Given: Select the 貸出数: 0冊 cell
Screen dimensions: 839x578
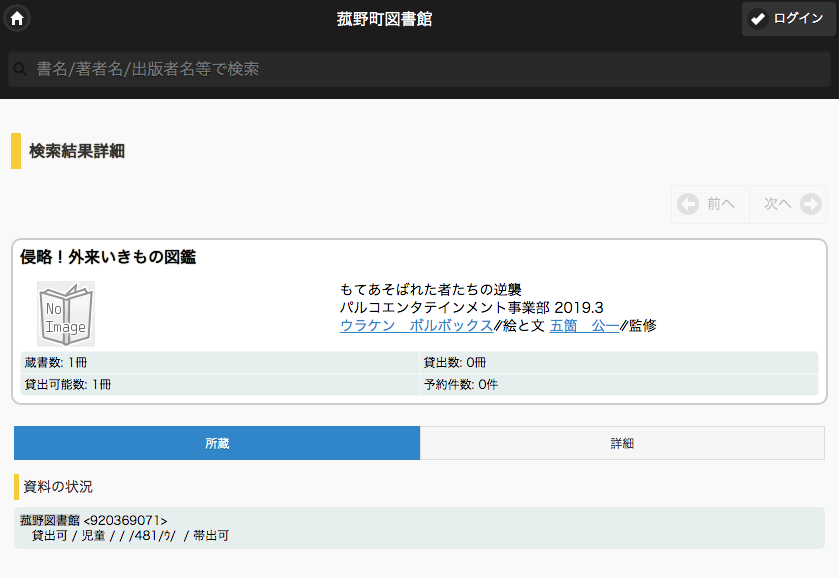Looking at the screenshot, I should pos(619,362).
